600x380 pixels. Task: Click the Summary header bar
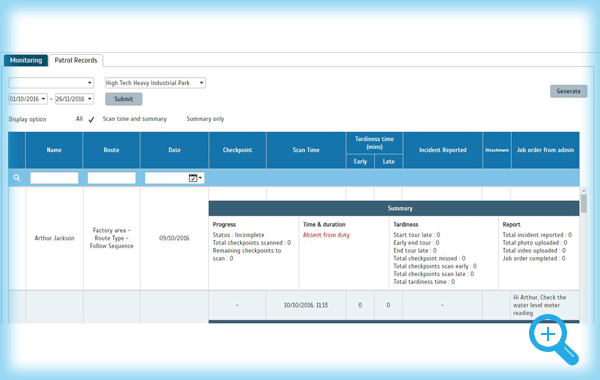point(394,209)
